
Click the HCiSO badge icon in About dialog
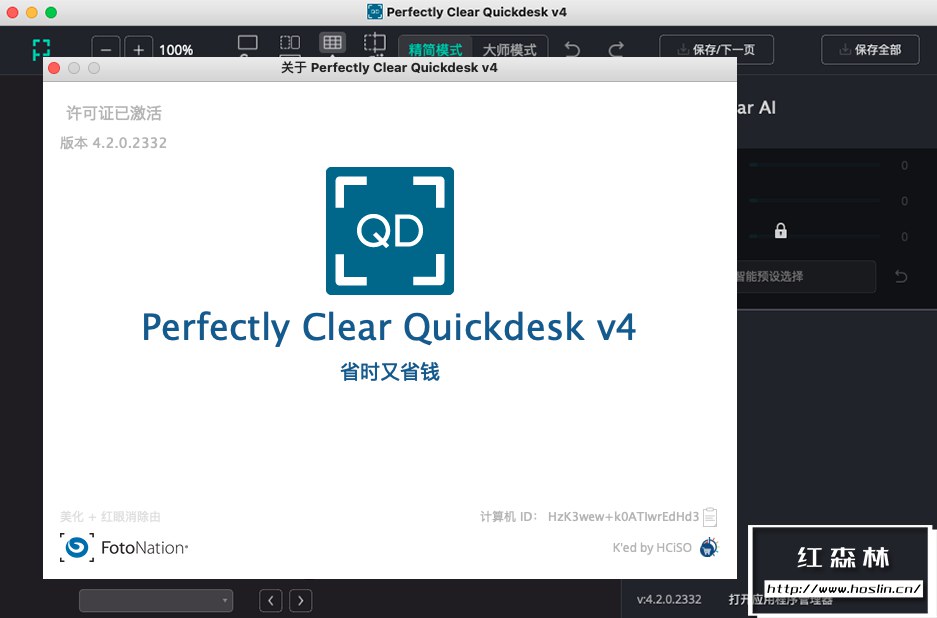pyautogui.click(x=709, y=547)
